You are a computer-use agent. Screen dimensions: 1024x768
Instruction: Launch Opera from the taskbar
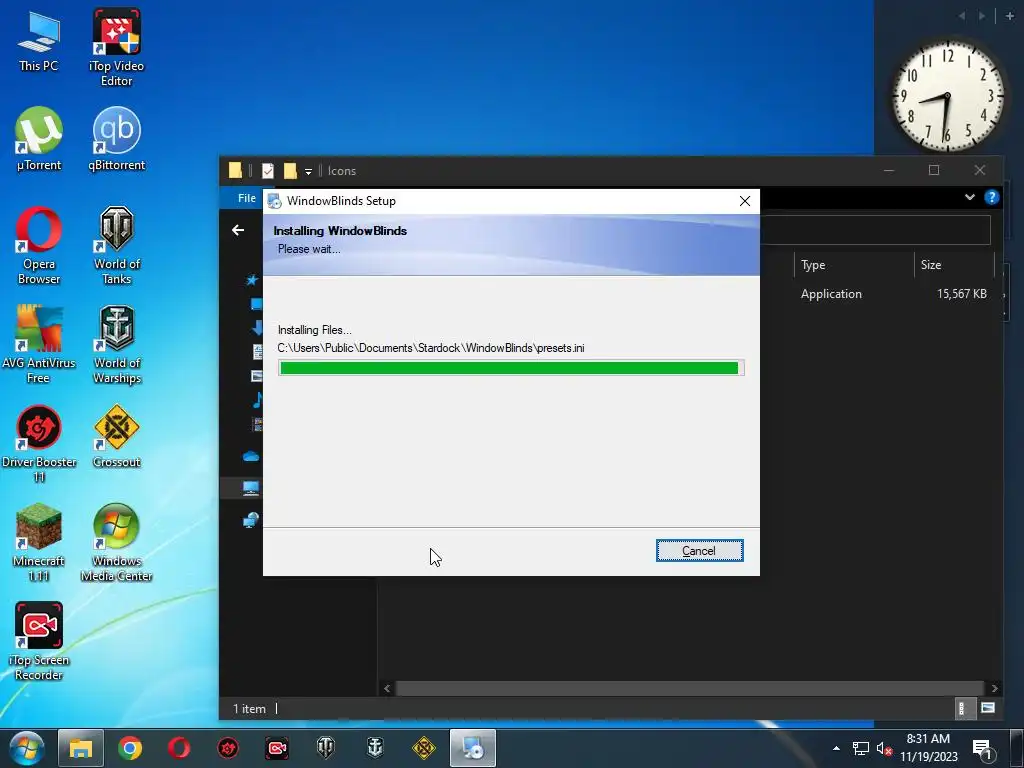click(x=179, y=748)
